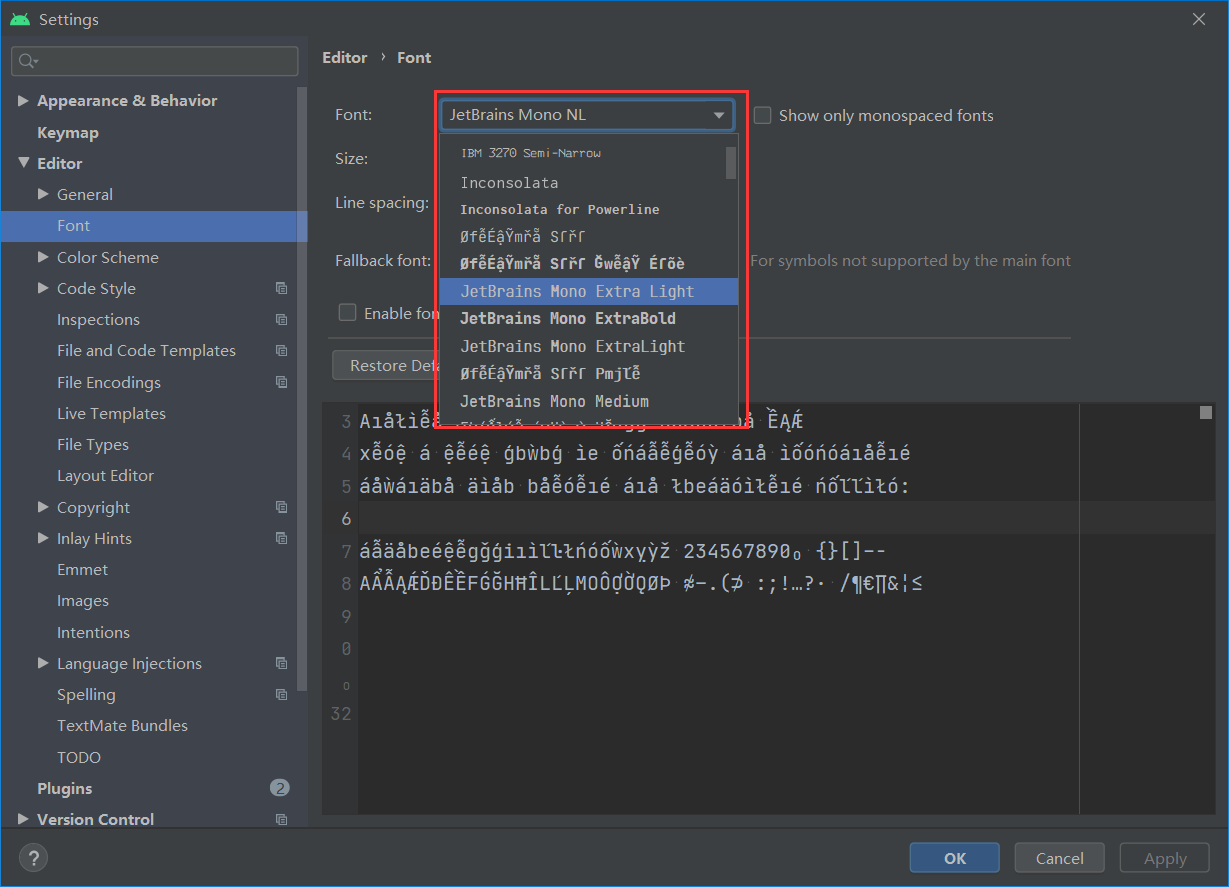The image size is (1229, 887).
Task: Click the icon beside File and Code Templates
Action: (281, 350)
